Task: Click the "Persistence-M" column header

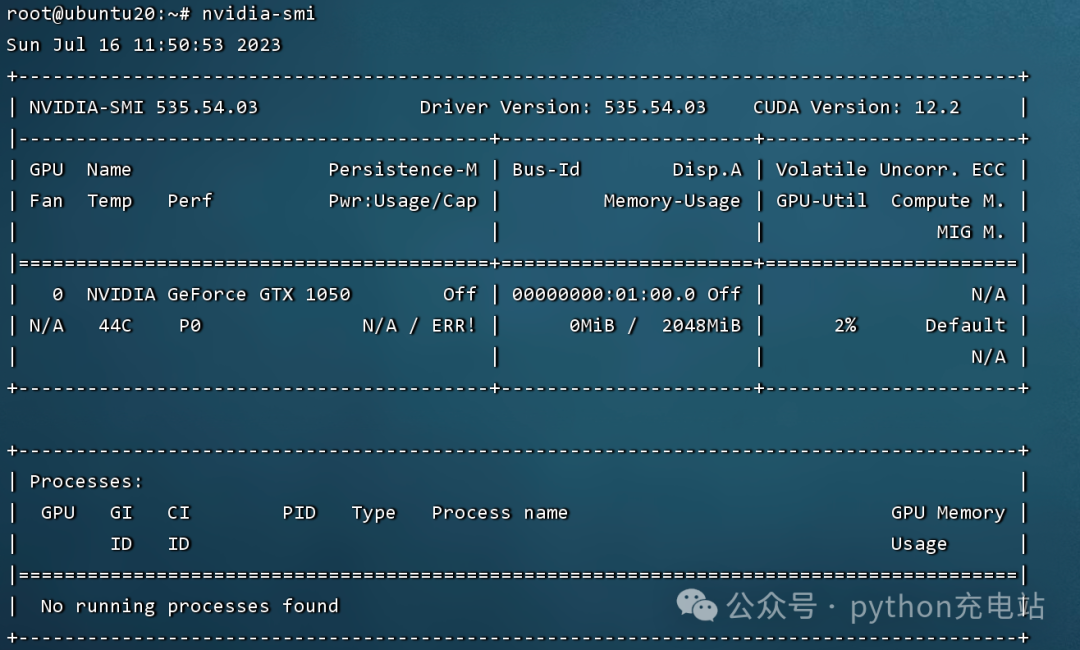Action: point(403,170)
